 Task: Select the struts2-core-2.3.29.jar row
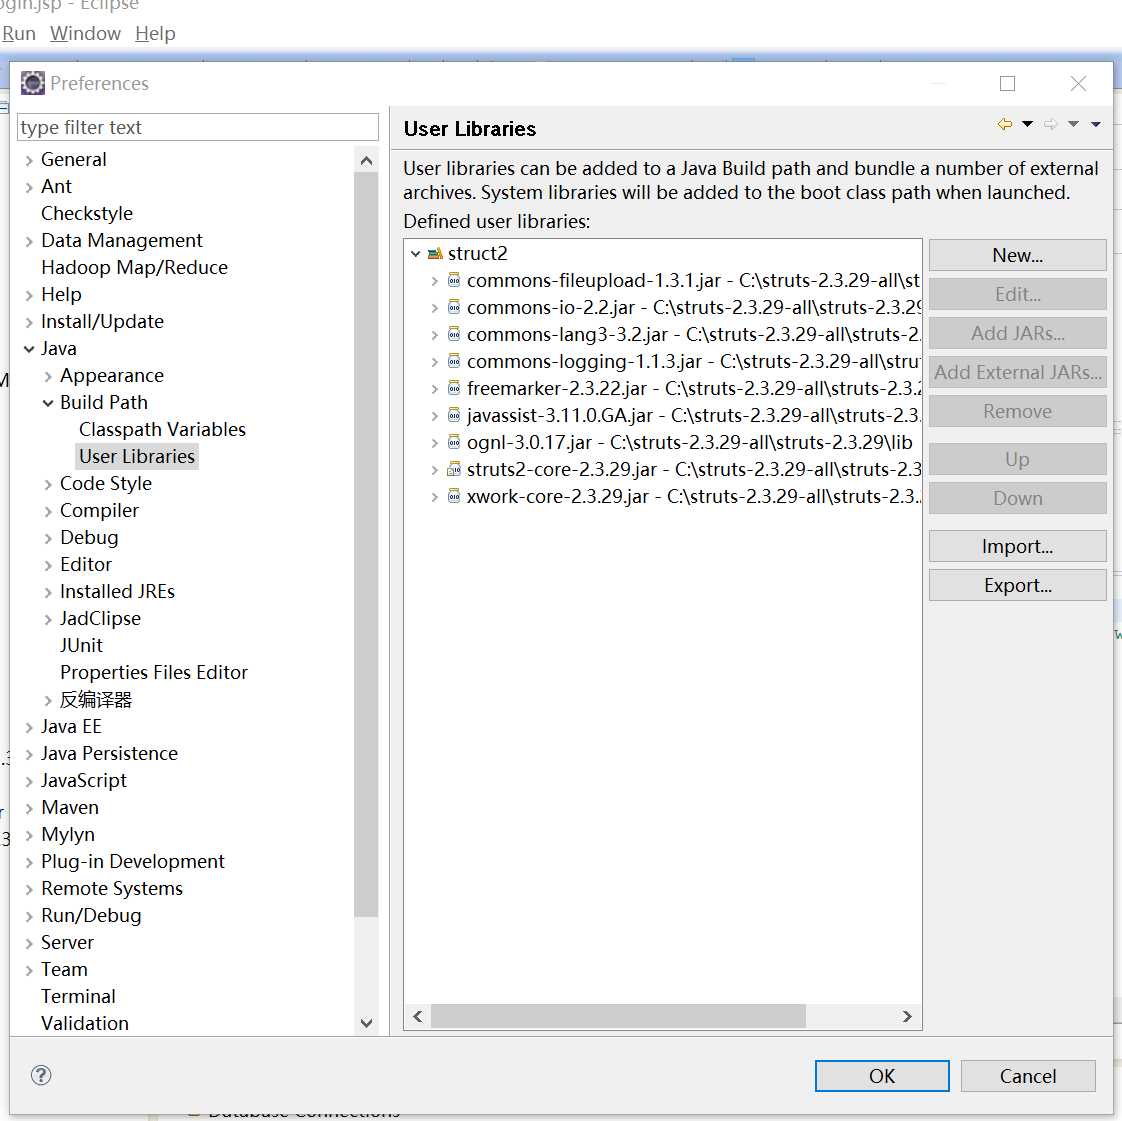pos(662,469)
